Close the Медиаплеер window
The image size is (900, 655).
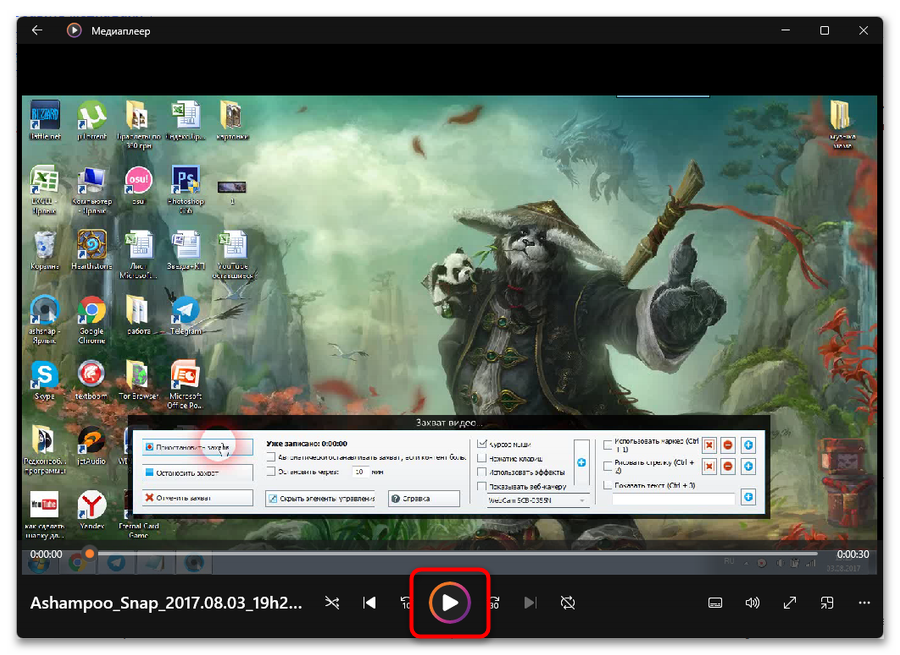click(863, 30)
